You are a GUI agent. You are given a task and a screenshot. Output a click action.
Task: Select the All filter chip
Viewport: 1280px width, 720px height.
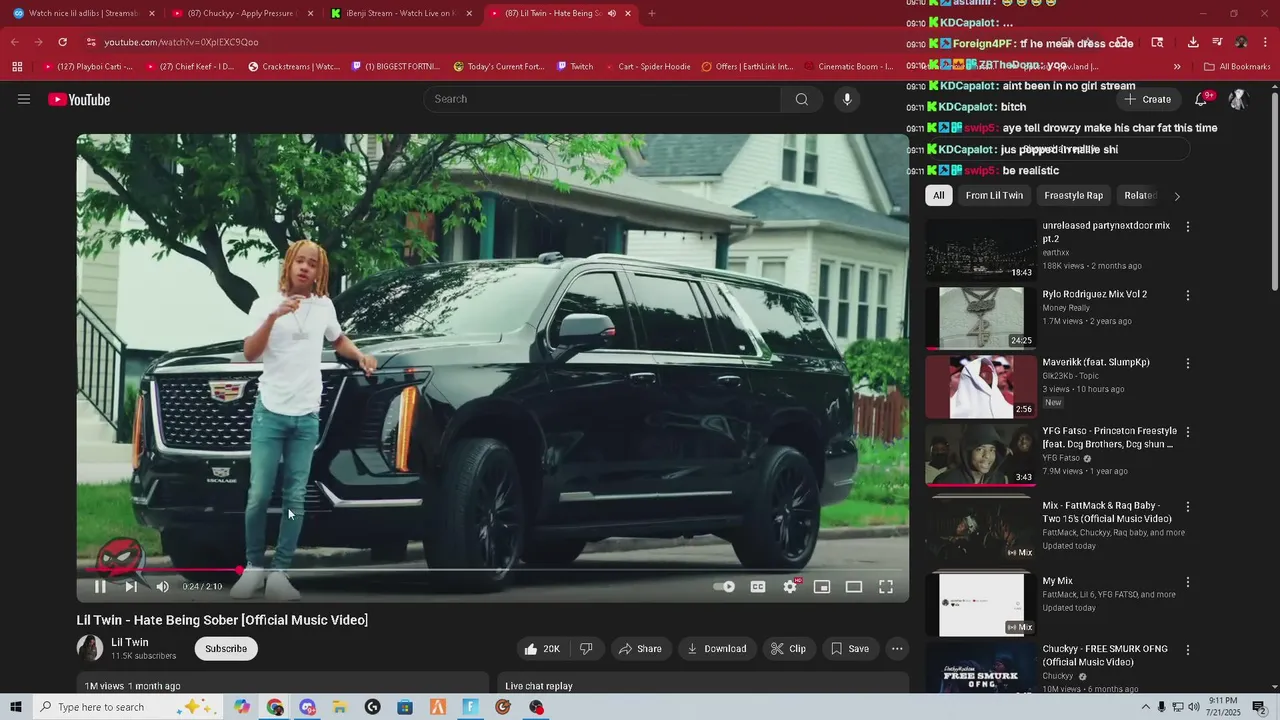click(938, 196)
